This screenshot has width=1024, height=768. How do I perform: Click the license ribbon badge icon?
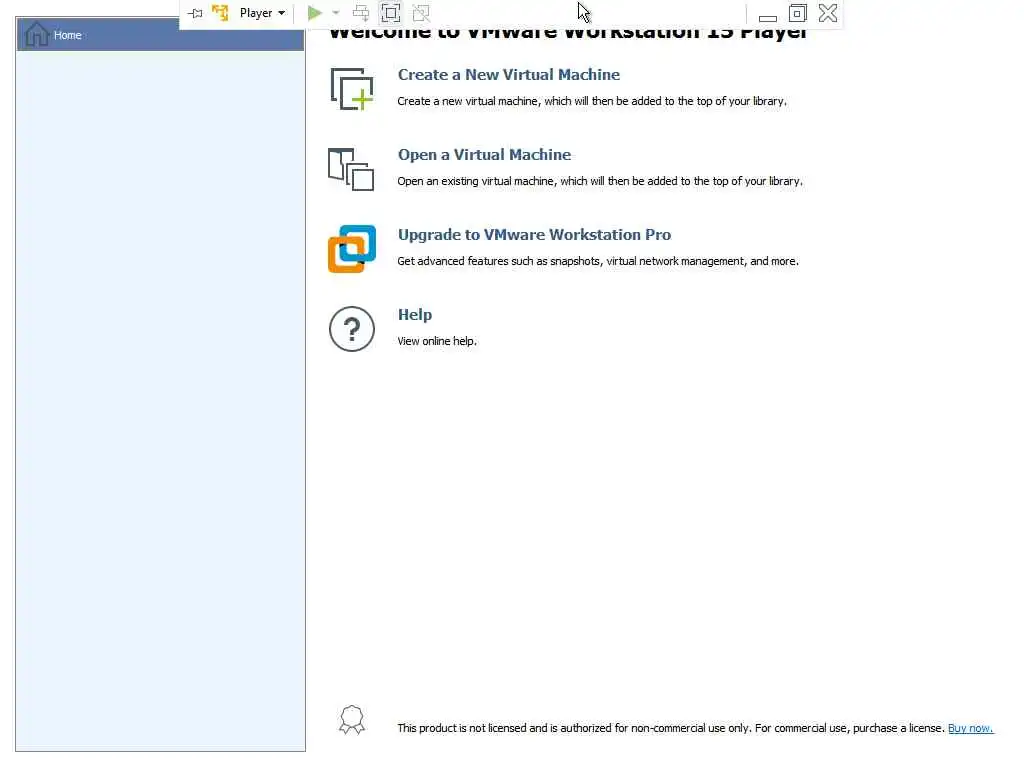point(352,720)
